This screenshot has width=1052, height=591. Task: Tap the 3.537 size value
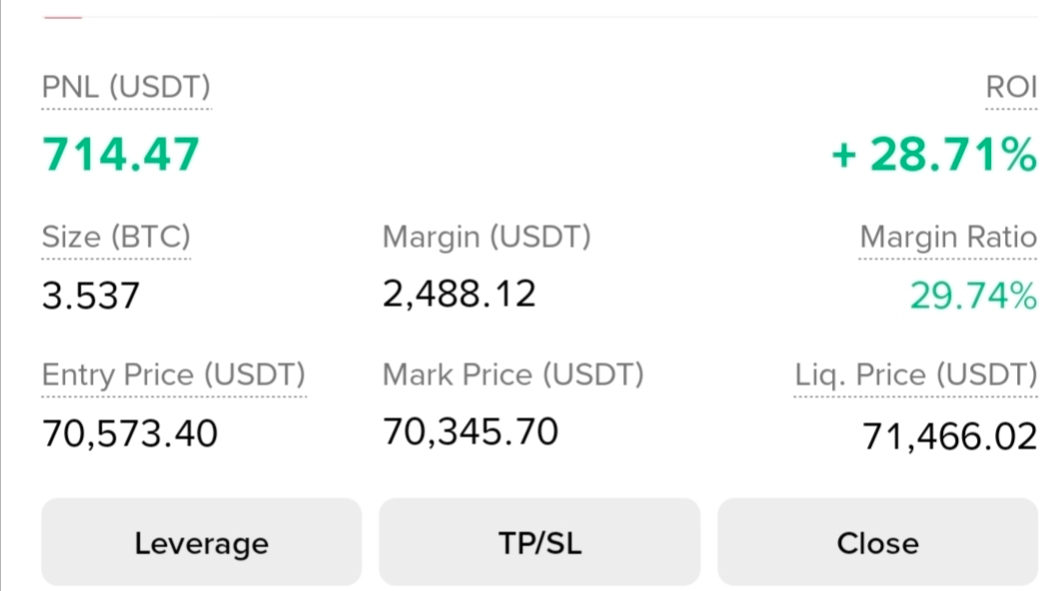click(91, 295)
